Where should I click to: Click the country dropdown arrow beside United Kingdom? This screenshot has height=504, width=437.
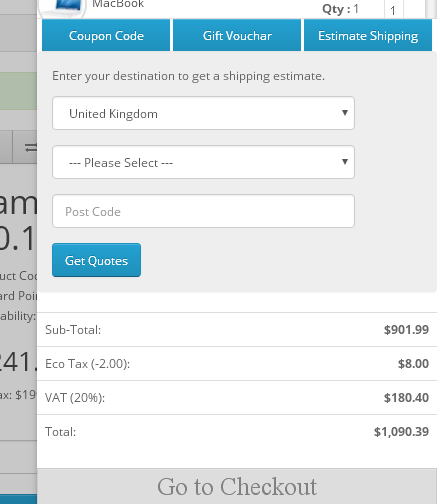pyautogui.click(x=345, y=113)
